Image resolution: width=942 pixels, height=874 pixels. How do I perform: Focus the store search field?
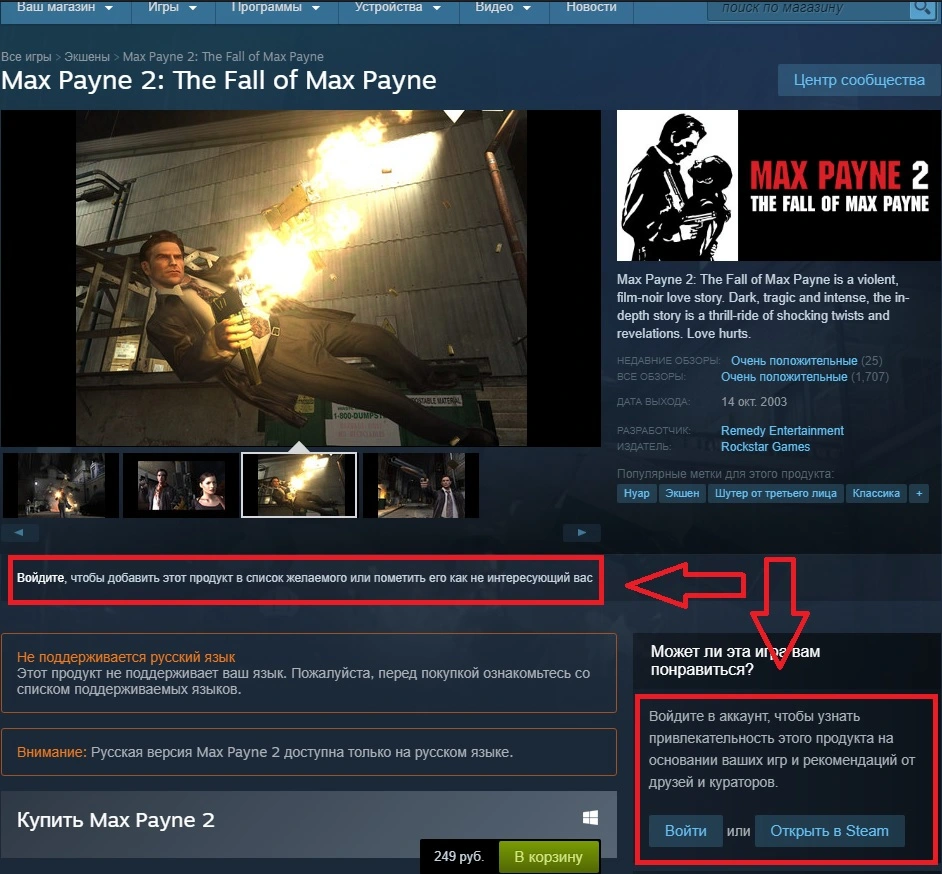pos(809,8)
